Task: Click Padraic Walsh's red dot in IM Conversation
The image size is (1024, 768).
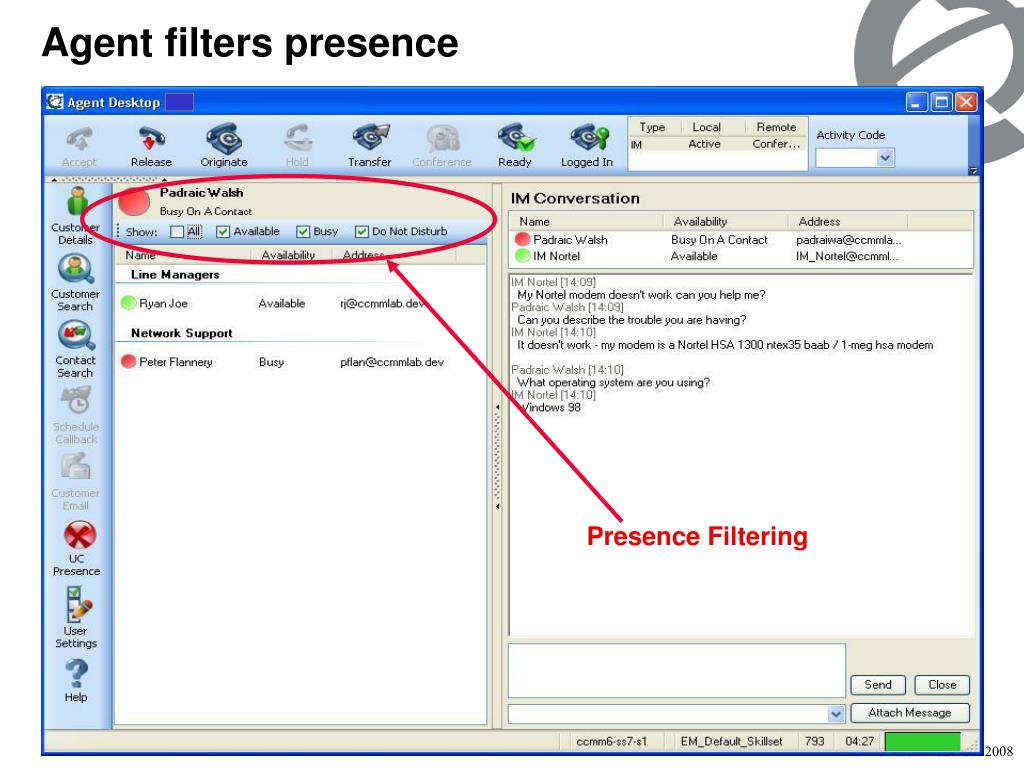Action: coord(522,240)
